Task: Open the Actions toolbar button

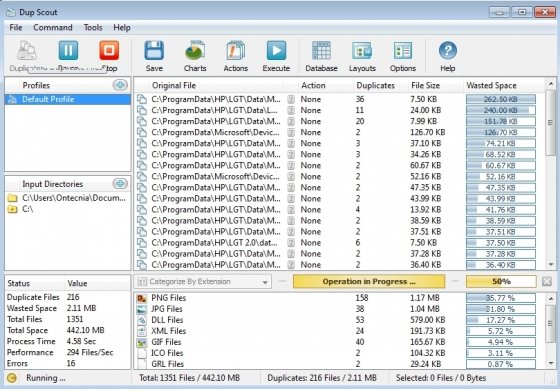Action: point(235,51)
